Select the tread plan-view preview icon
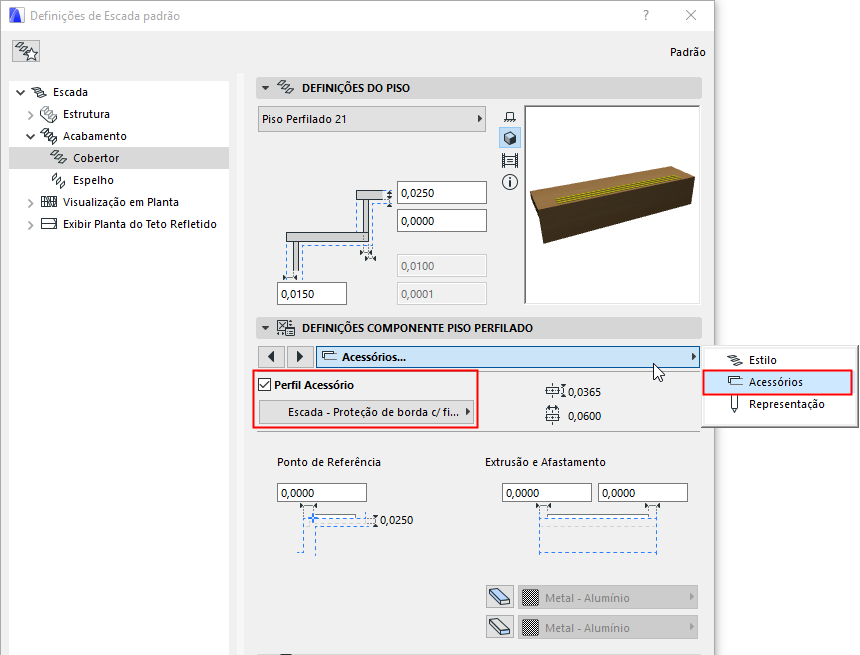Viewport: 860px width, 655px height. tap(510, 116)
